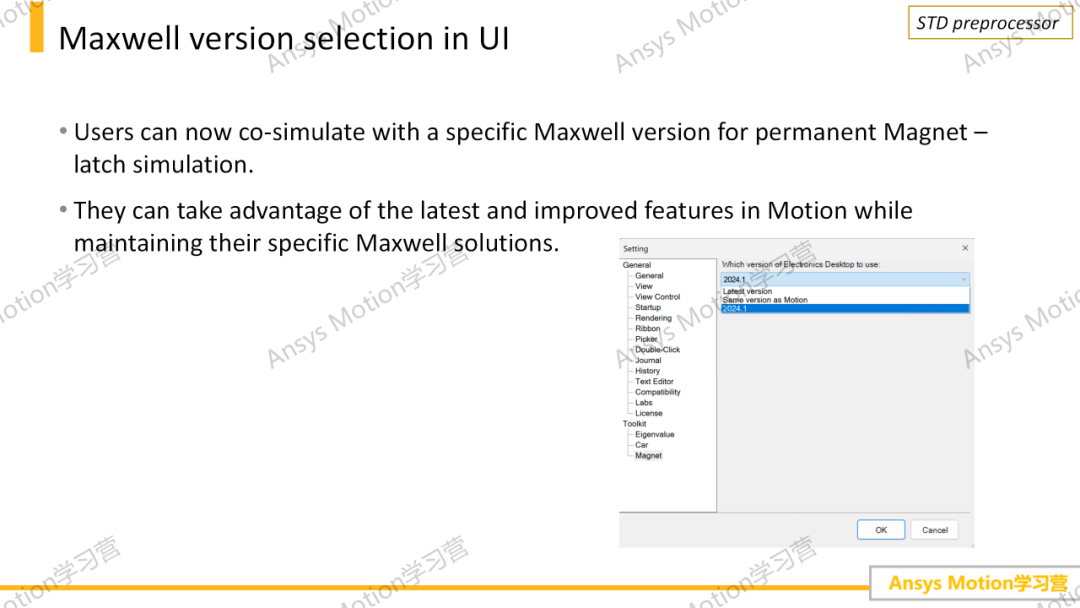The height and width of the screenshot is (608, 1080).
Task: Select Car under Toolkit
Action: click(641, 445)
